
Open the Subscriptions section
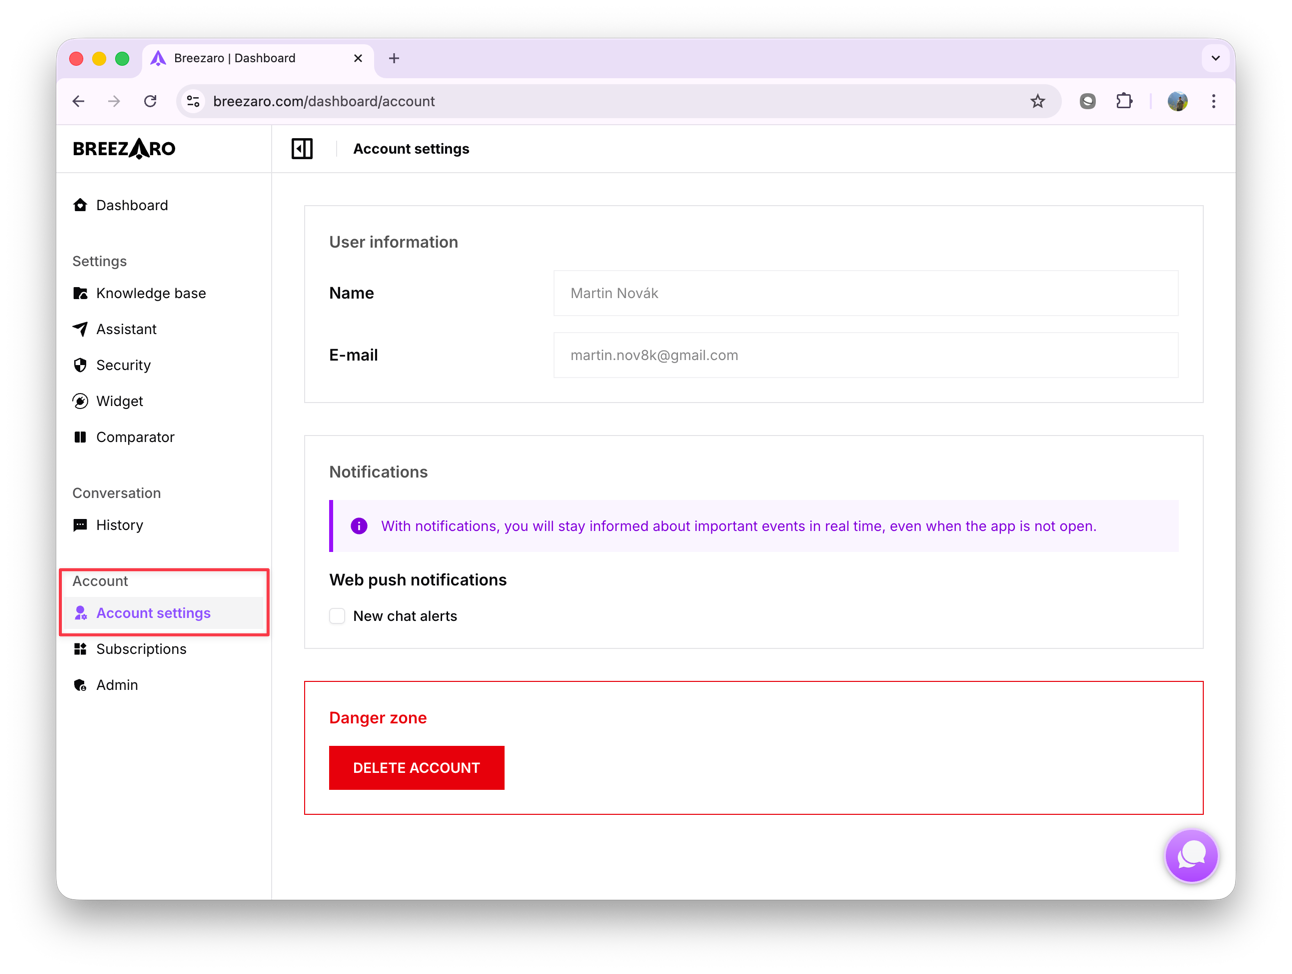(140, 649)
